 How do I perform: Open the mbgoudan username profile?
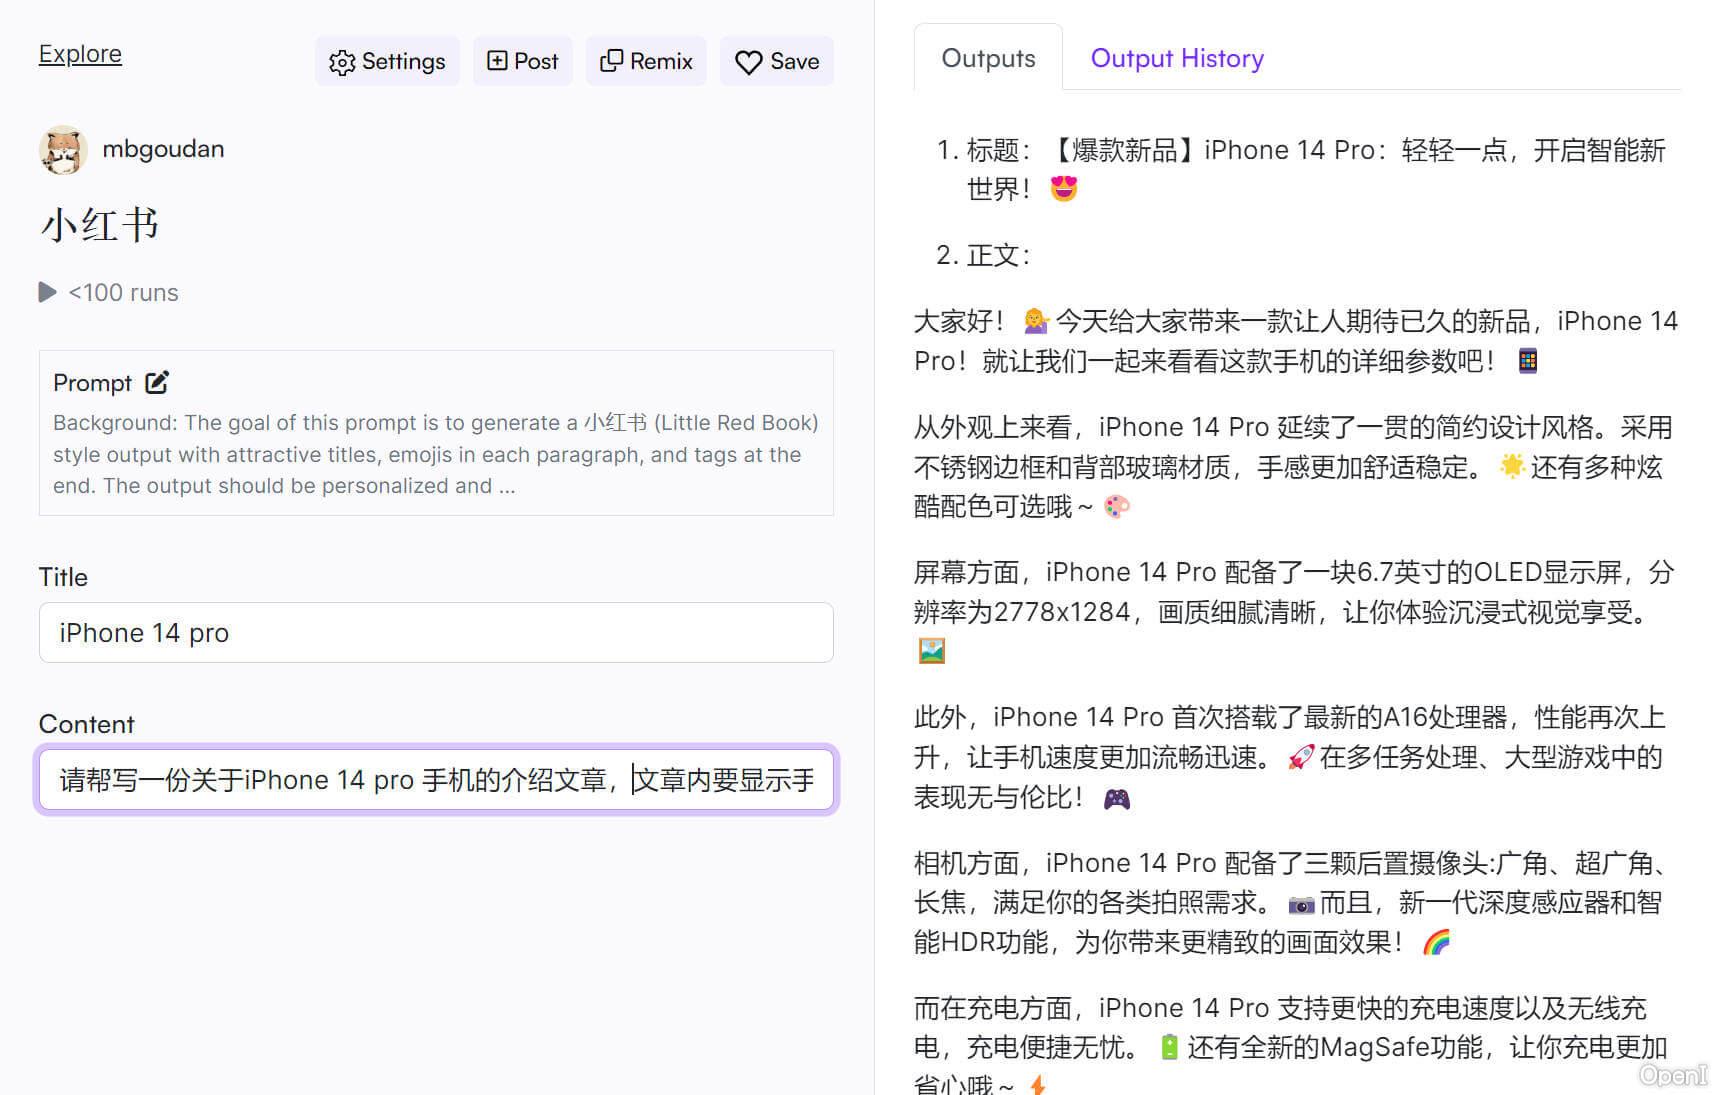pyautogui.click(x=163, y=149)
